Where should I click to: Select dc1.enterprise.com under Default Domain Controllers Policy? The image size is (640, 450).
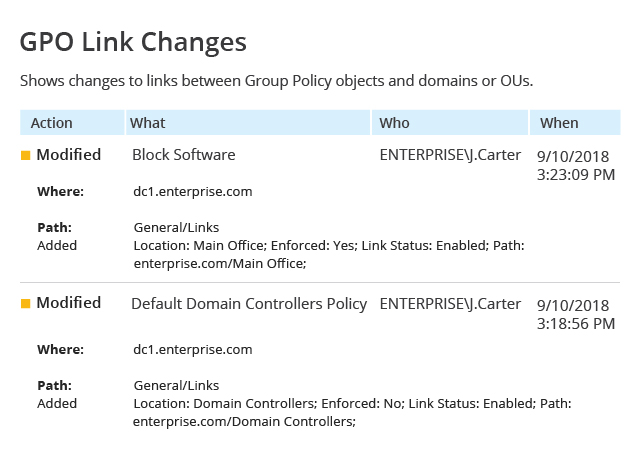pyautogui.click(x=193, y=350)
